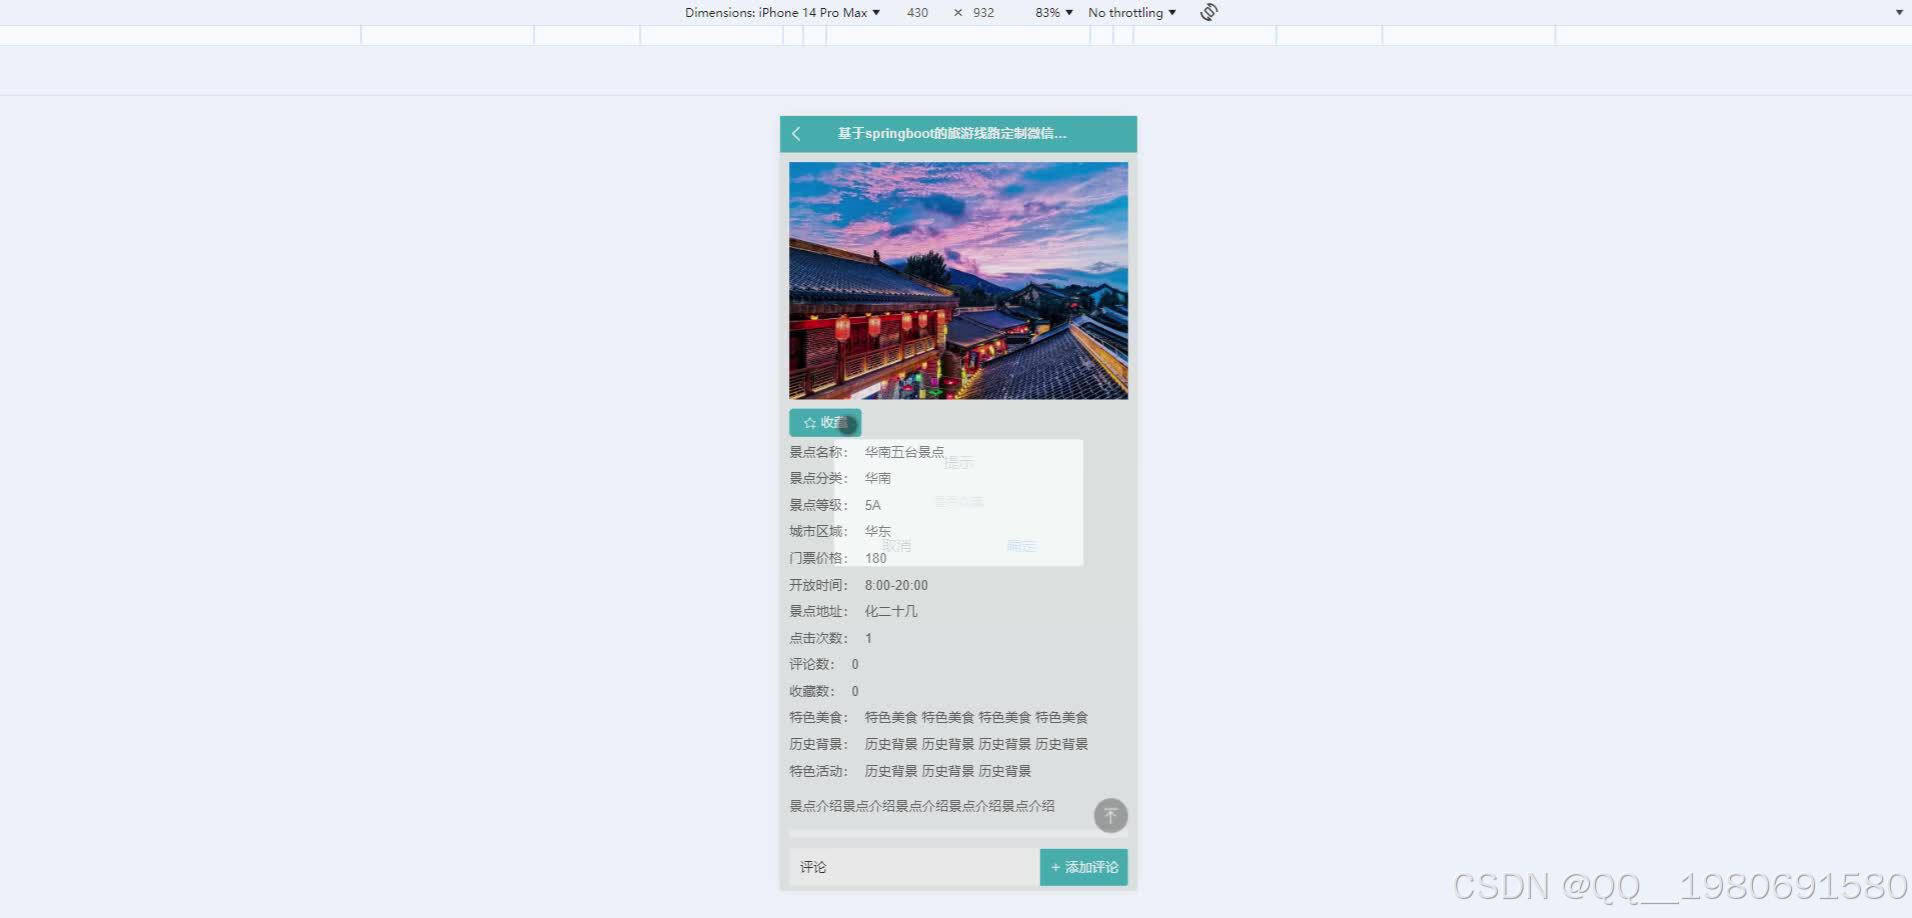Click the × separator between width and height
Image resolution: width=1912 pixels, height=918 pixels.
tap(957, 12)
